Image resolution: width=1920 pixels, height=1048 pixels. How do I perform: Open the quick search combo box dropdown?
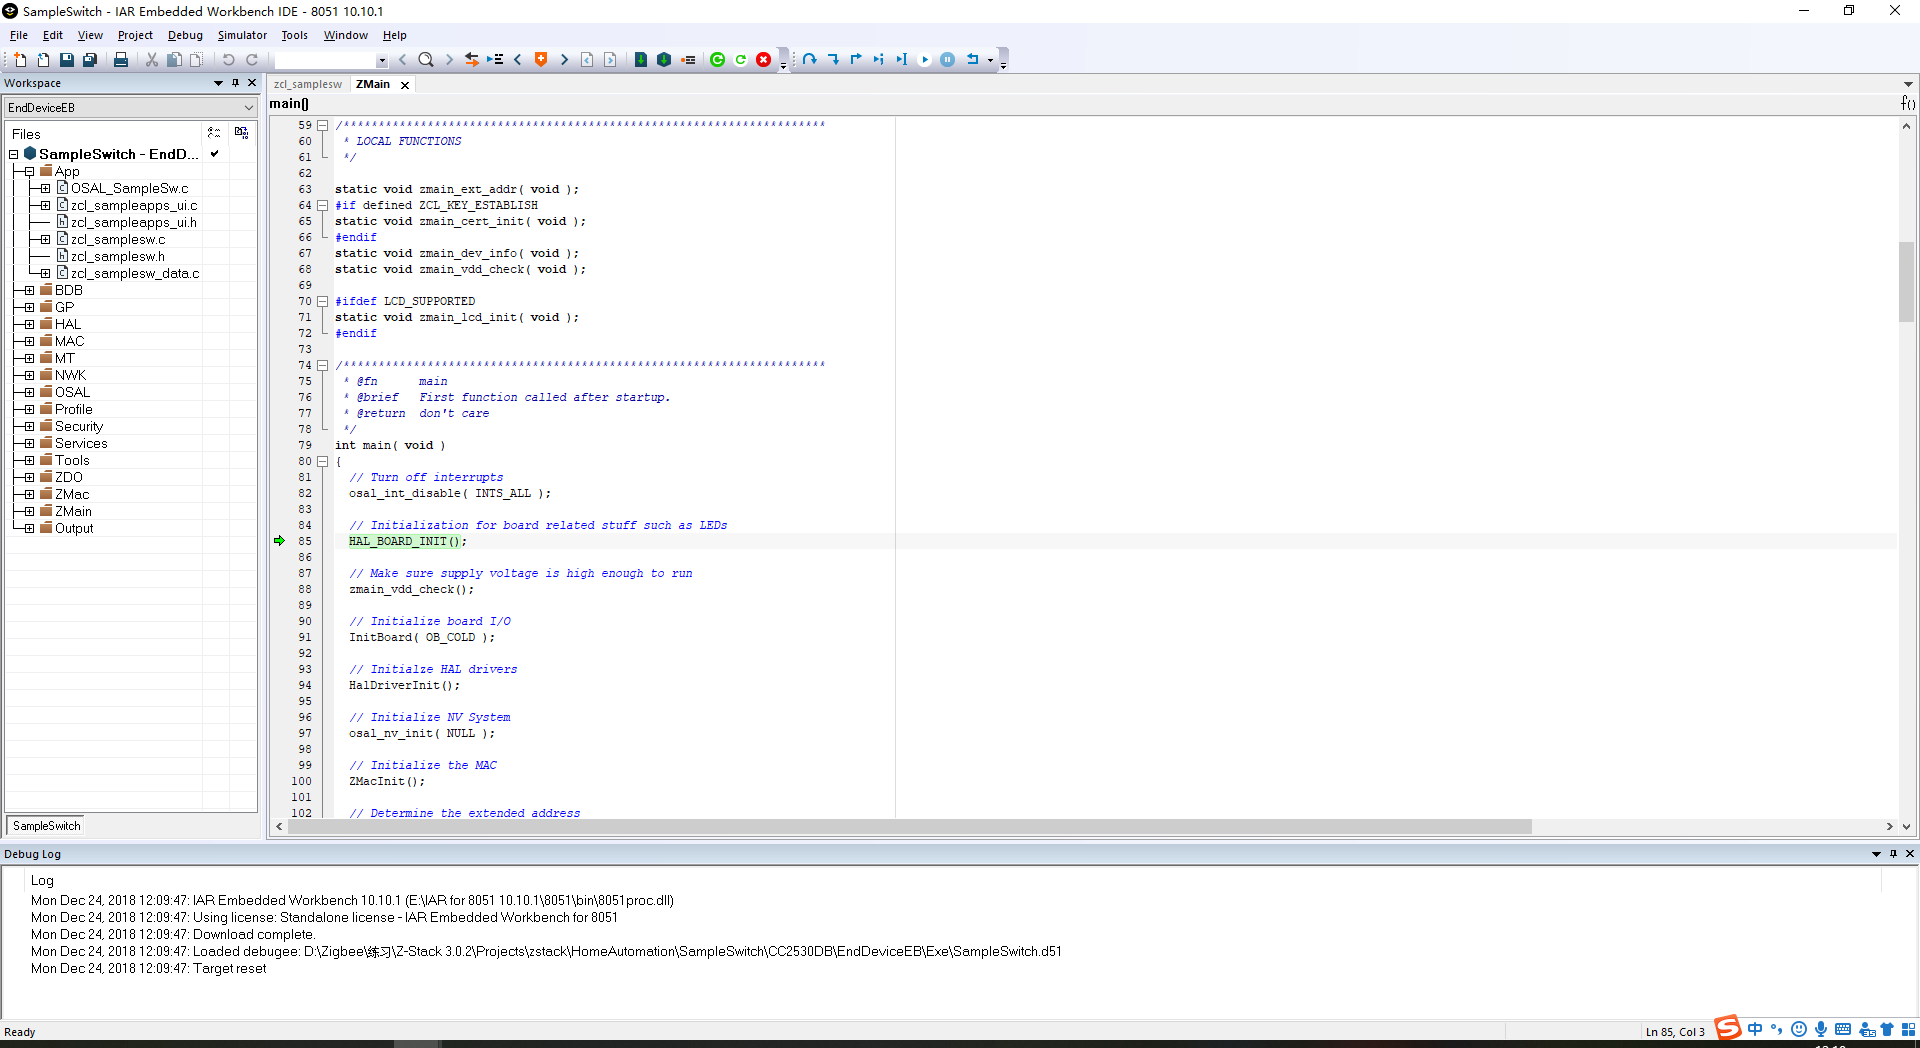point(382,60)
